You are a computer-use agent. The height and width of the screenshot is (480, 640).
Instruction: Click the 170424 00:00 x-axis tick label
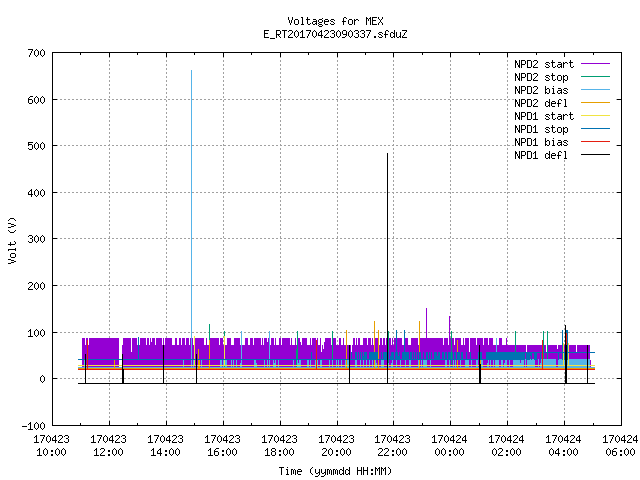point(449,446)
